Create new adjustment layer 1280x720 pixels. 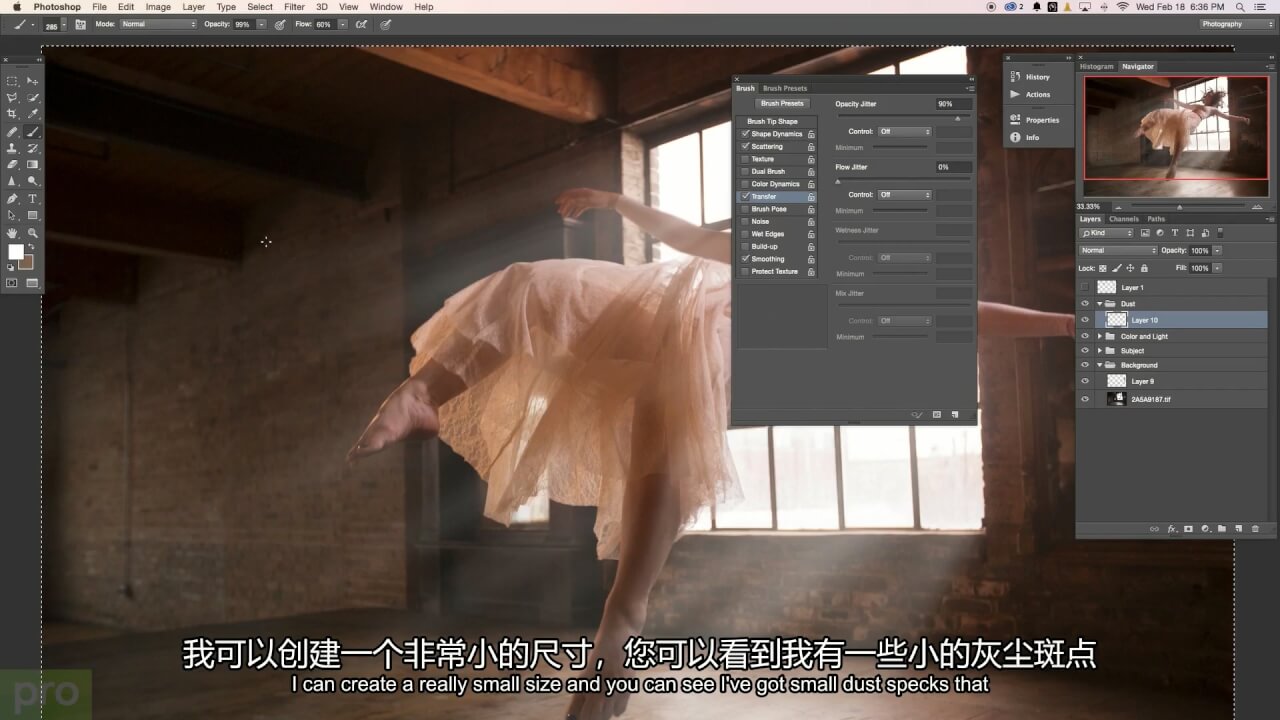[x=1205, y=528]
